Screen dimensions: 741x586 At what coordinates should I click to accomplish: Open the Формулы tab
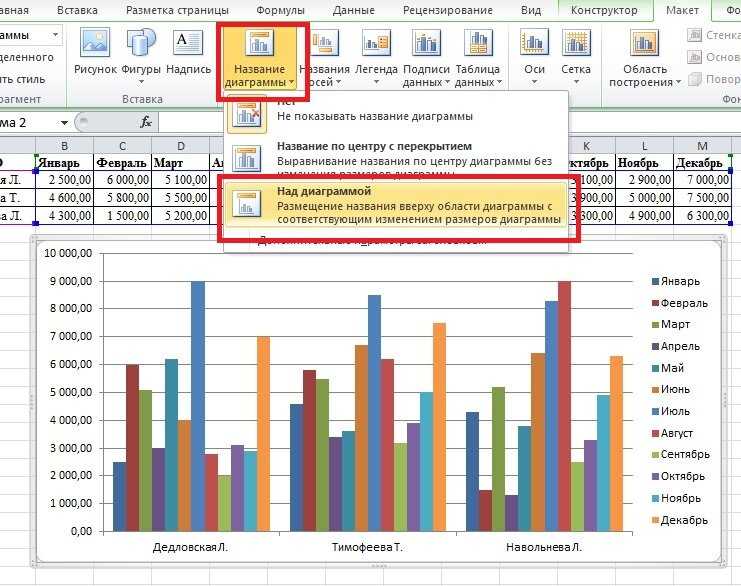pos(280,10)
